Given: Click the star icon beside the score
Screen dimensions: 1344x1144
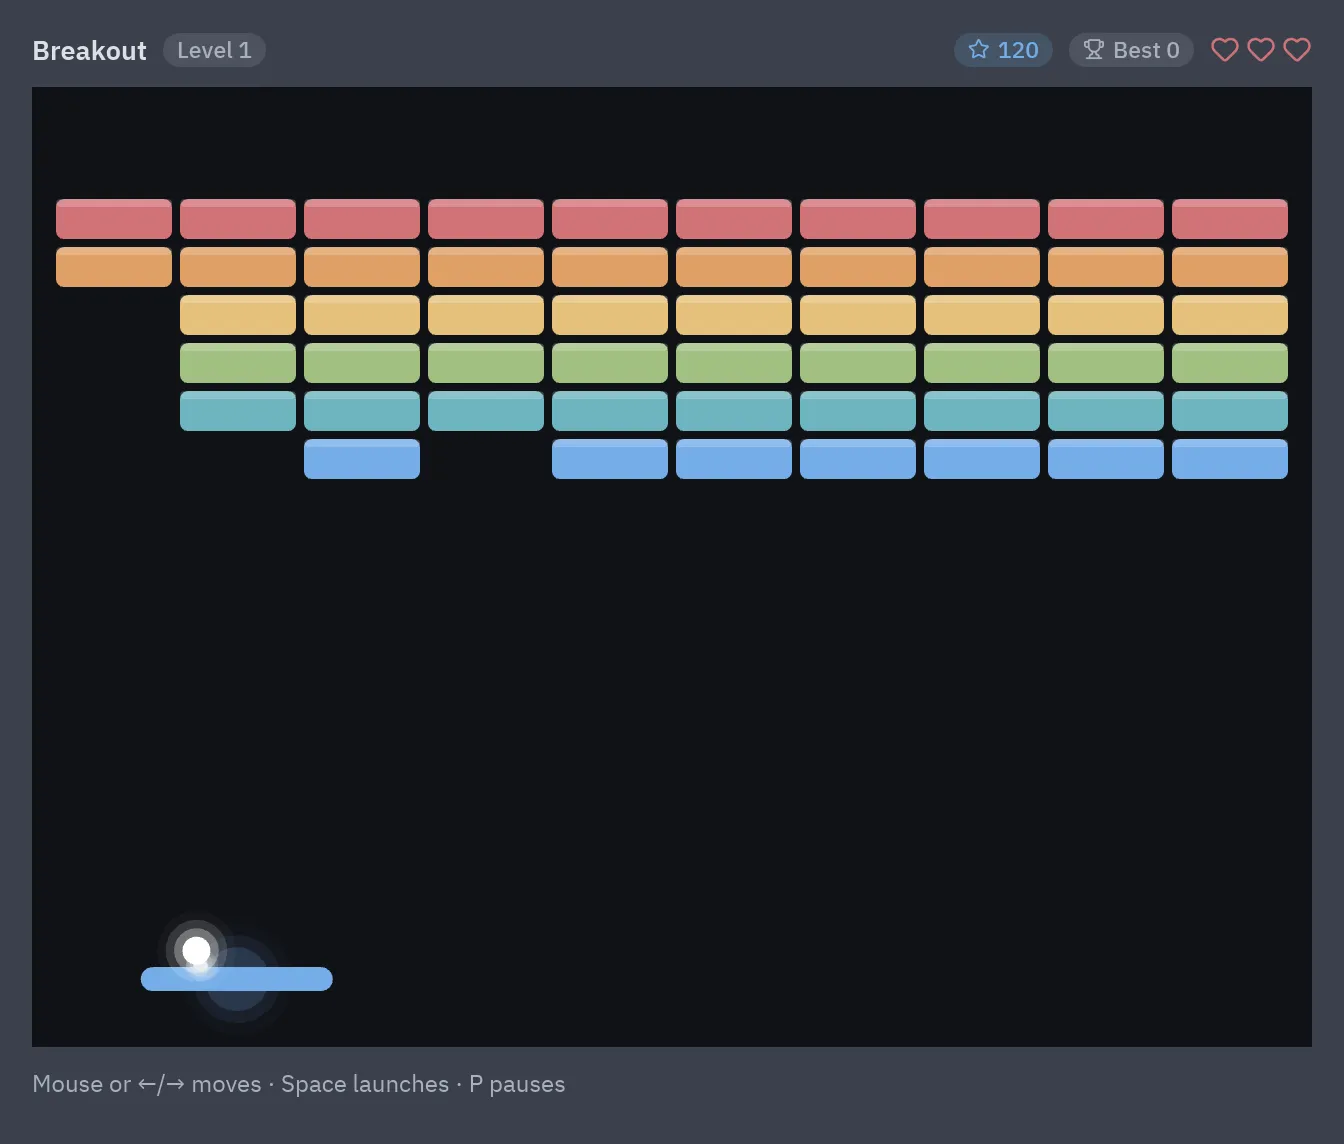Looking at the screenshot, I should point(979,50).
